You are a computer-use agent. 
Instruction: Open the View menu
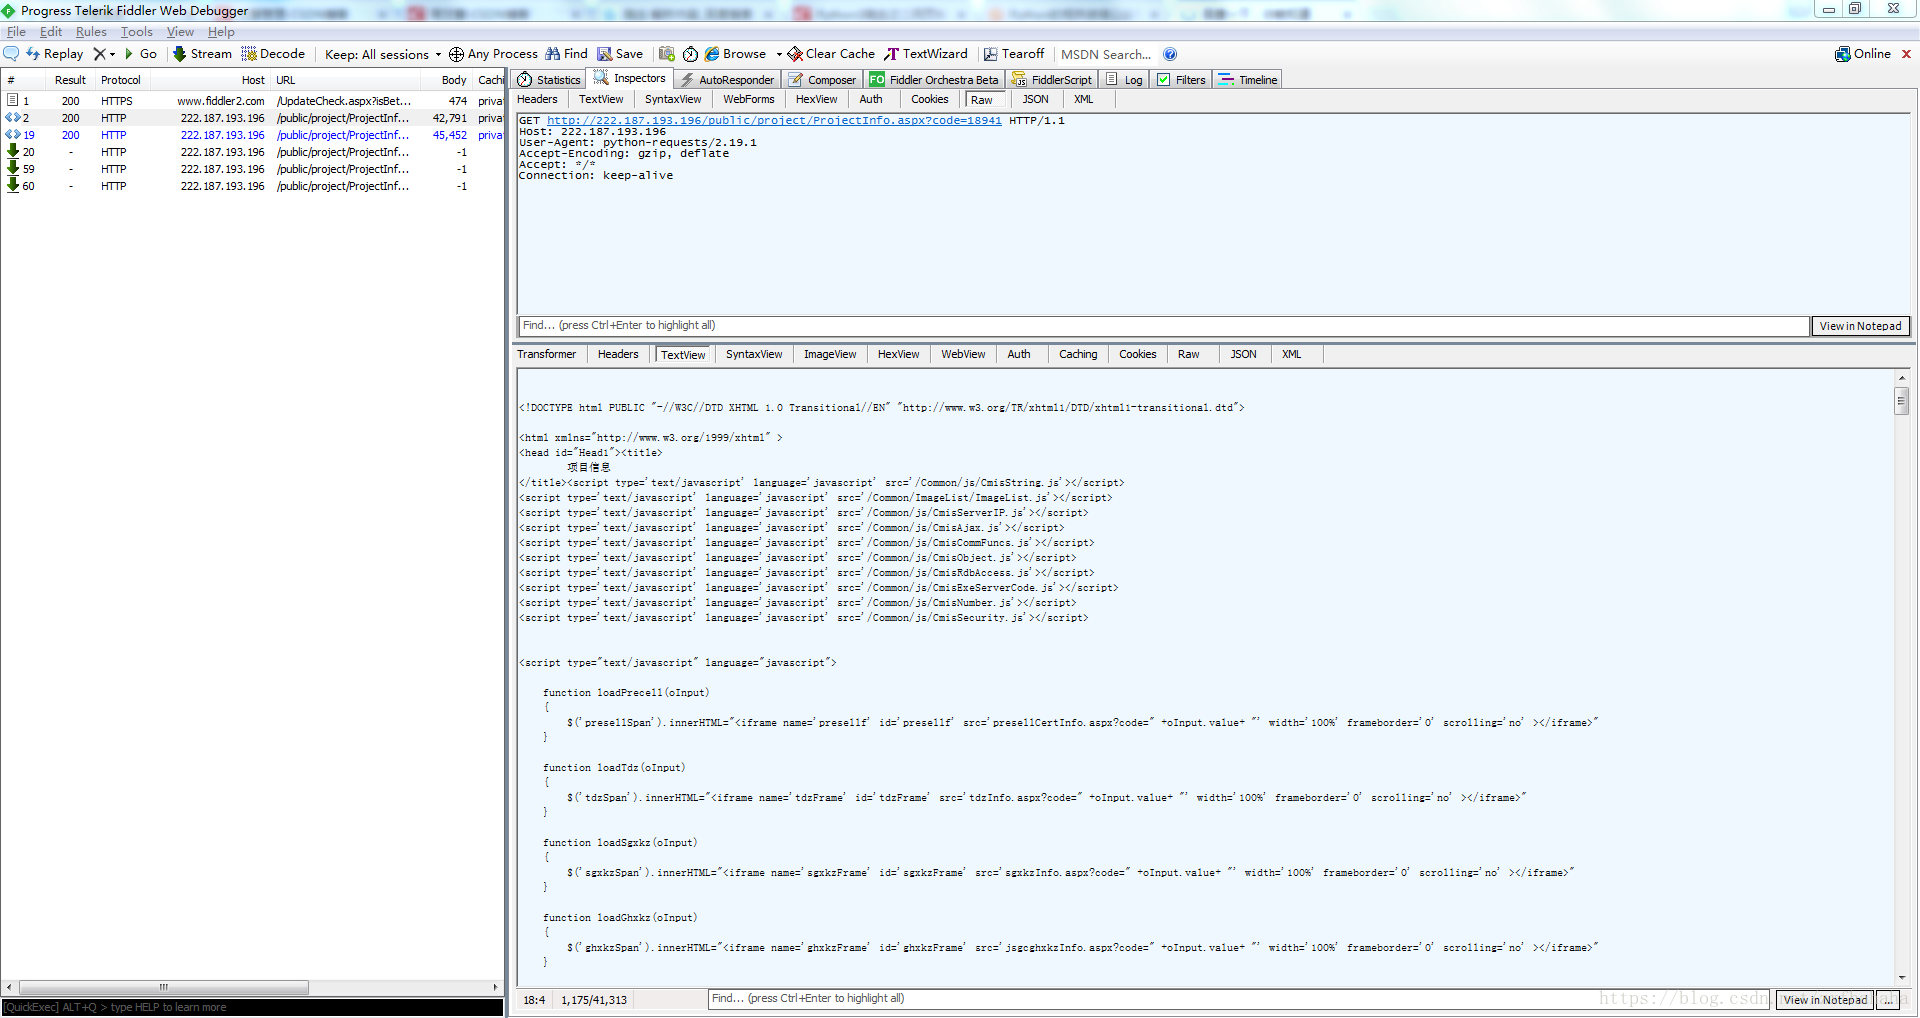click(180, 32)
